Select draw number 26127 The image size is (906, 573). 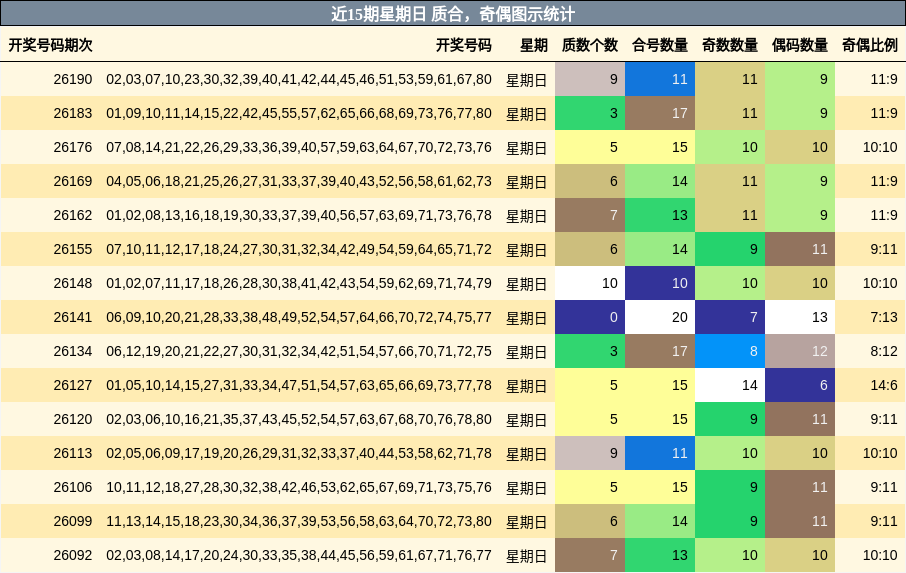point(73,385)
